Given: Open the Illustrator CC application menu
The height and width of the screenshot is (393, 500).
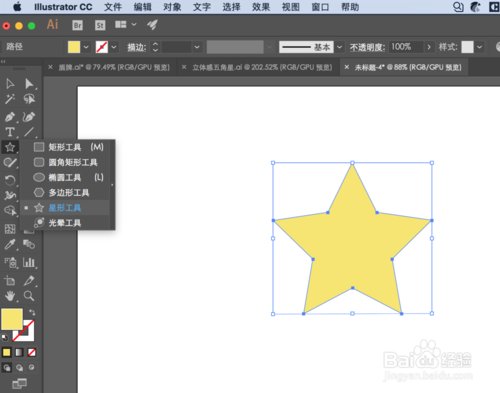Looking at the screenshot, I should pyautogui.click(x=63, y=7).
